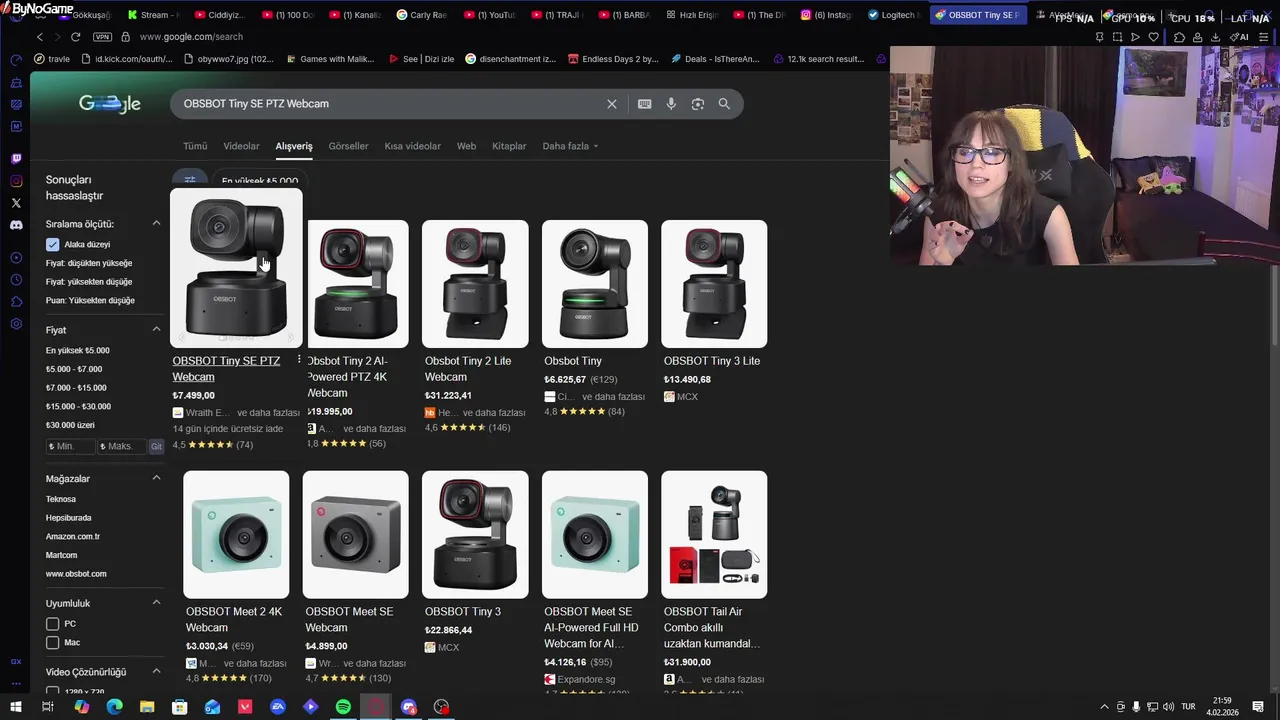Click the Min. price input field
The height and width of the screenshot is (720, 1280).
tap(70, 446)
